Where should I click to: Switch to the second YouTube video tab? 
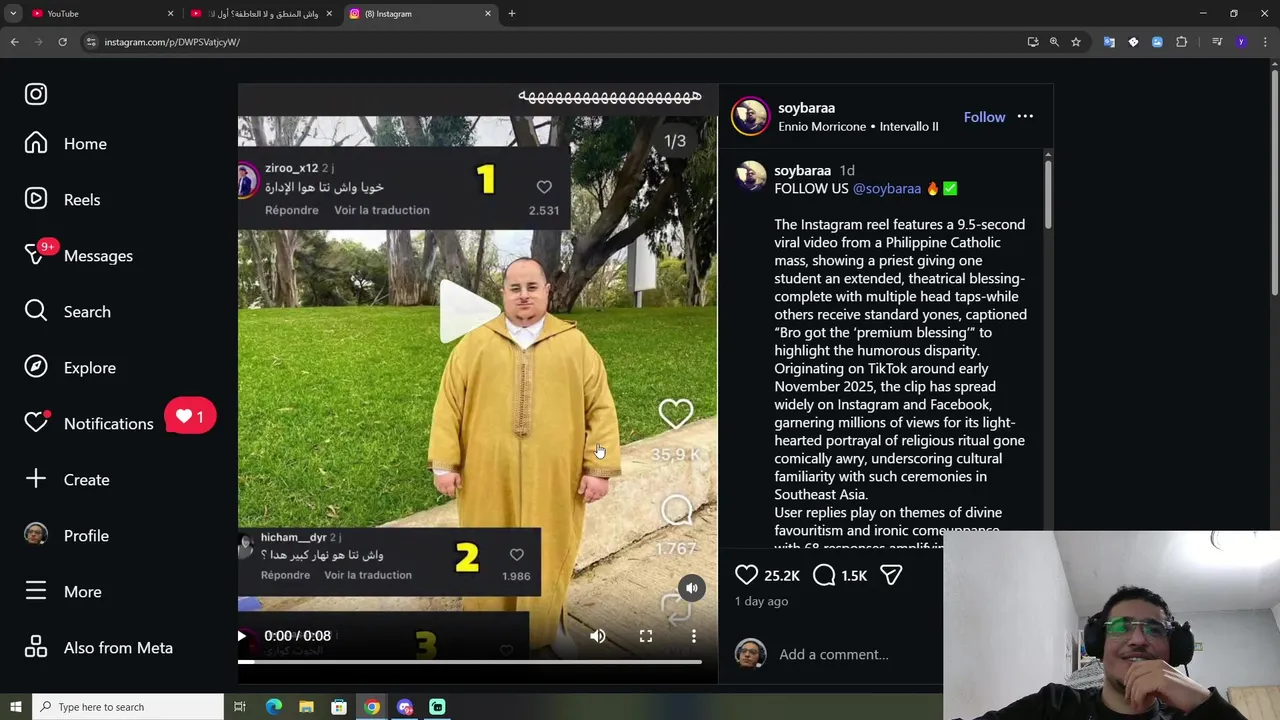[x=262, y=14]
